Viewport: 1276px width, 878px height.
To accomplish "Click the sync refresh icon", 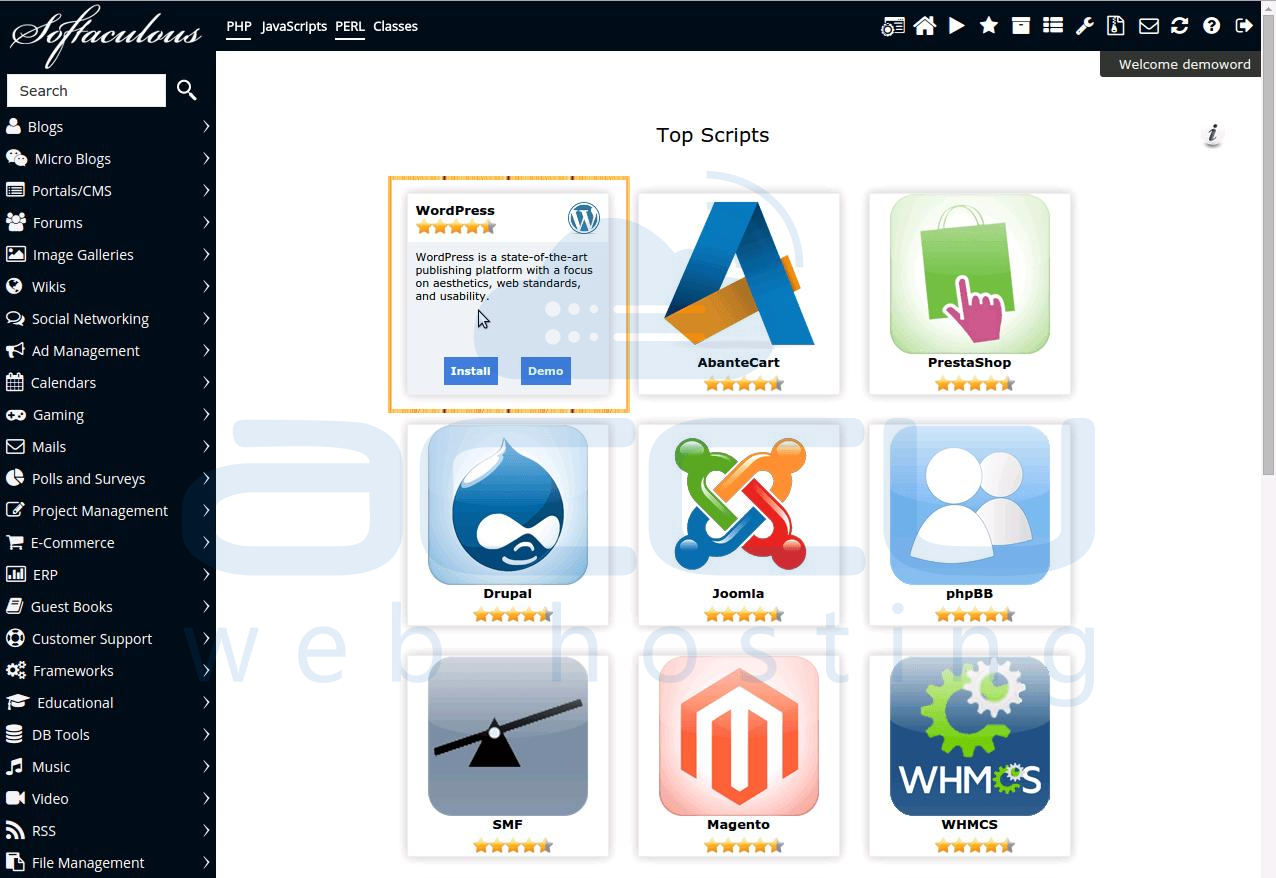I will [x=1180, y=26].
